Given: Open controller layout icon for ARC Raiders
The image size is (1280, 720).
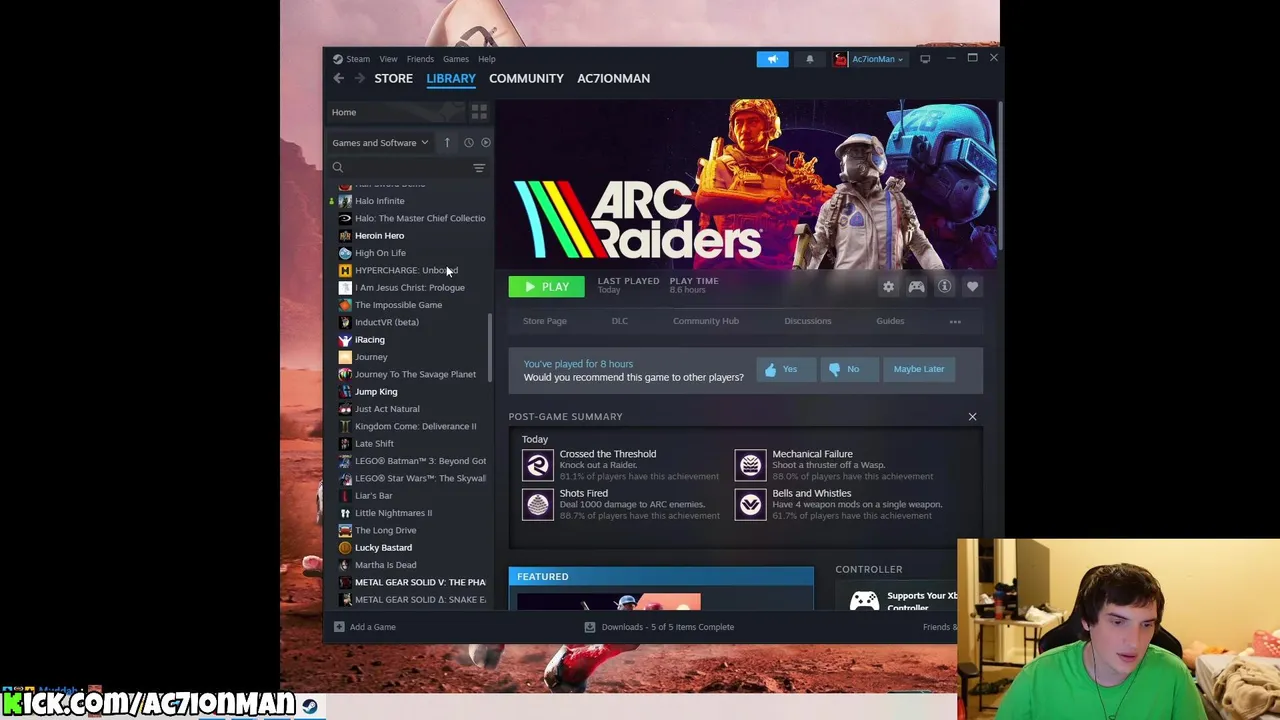Looking at the screenshot, I should tap(916, 287).
